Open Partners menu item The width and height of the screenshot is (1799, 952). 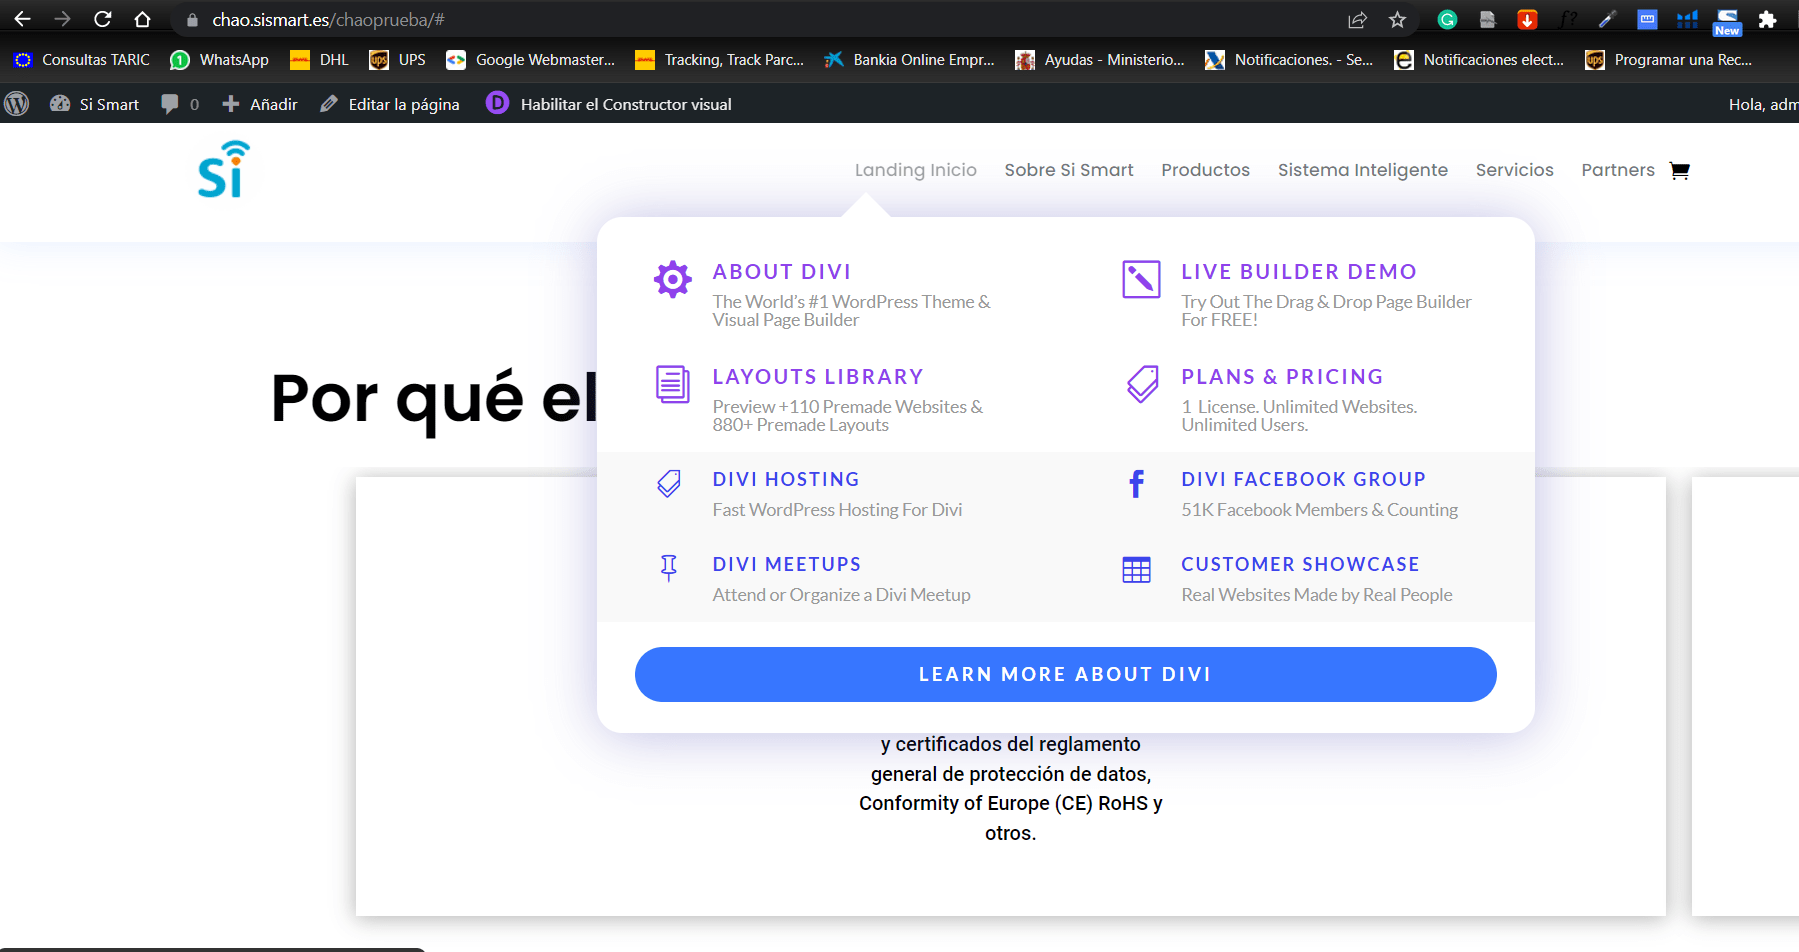pos(1617,170)
